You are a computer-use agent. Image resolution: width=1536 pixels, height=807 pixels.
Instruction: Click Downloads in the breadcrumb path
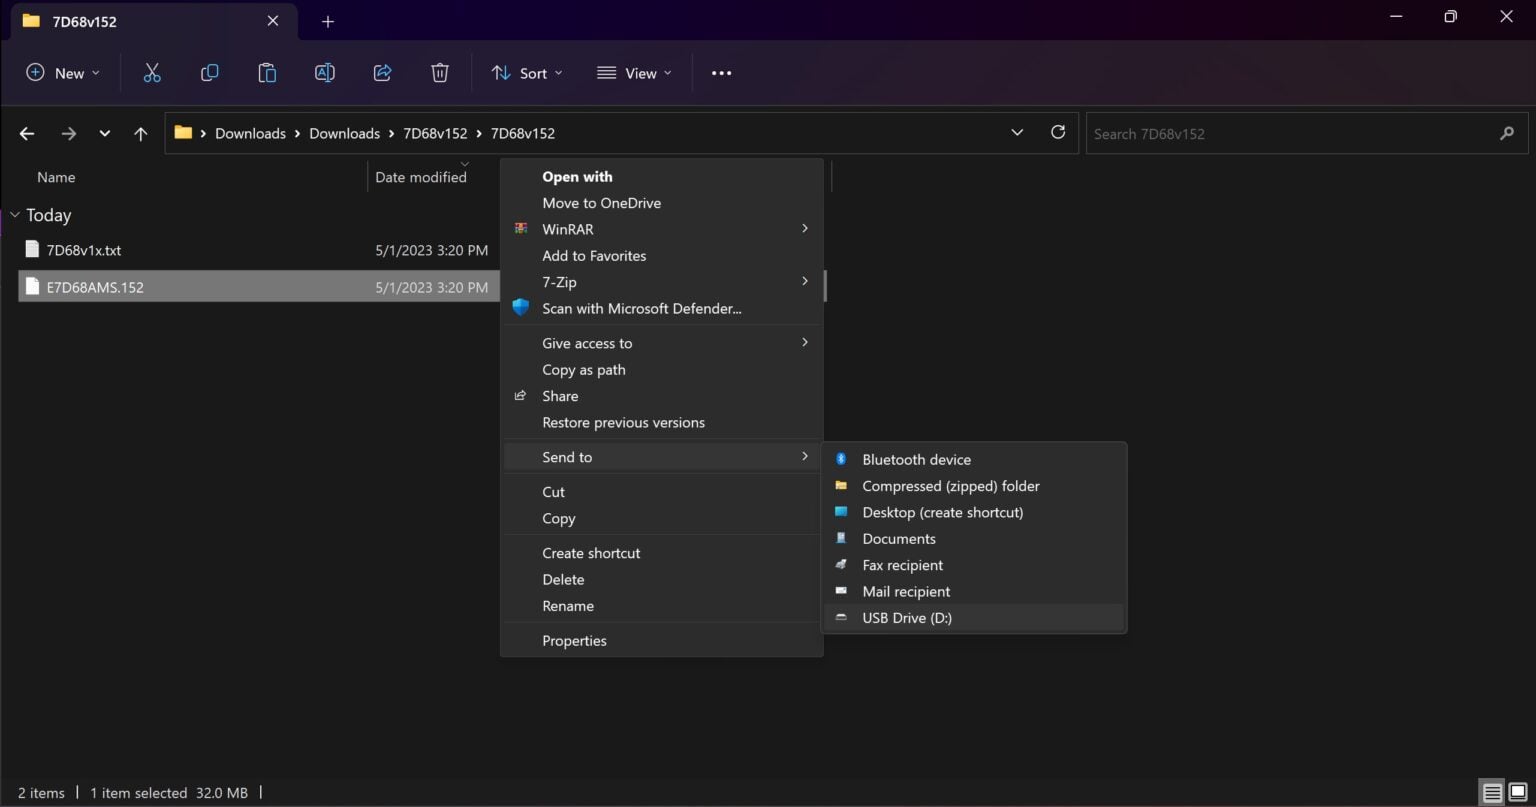pos(250,134)
